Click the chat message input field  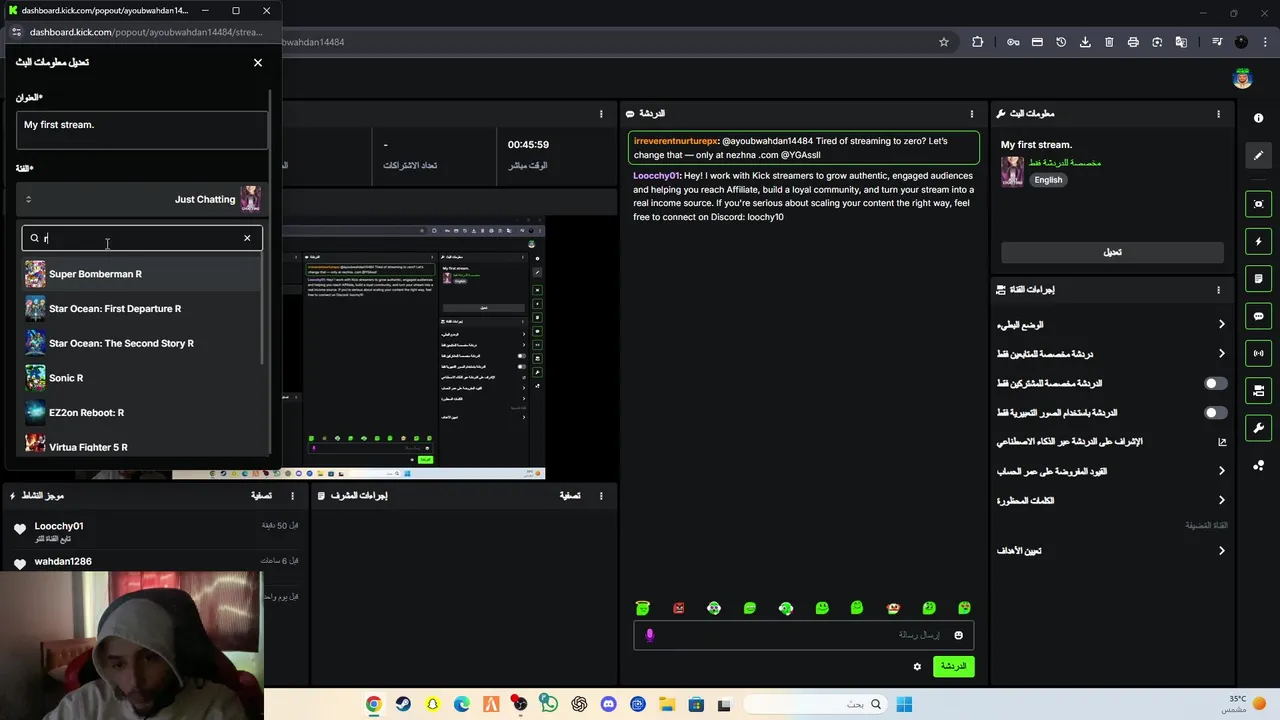tap(803, 635)
